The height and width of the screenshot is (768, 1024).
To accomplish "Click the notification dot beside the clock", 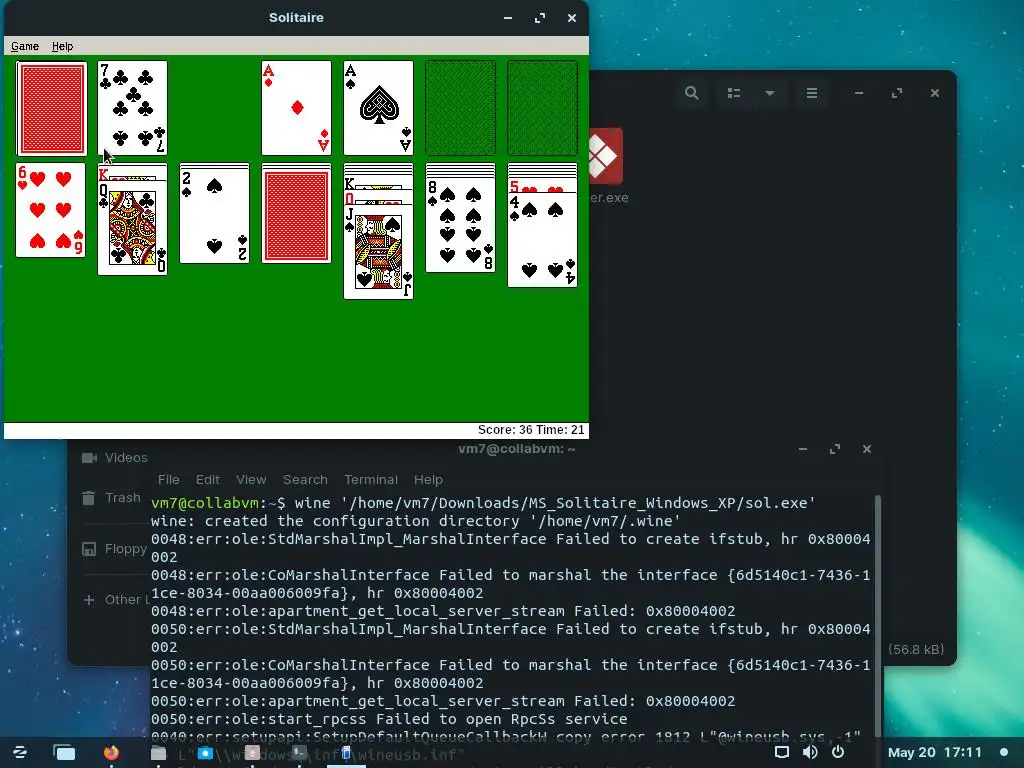I will click(x=1004, y=752).
